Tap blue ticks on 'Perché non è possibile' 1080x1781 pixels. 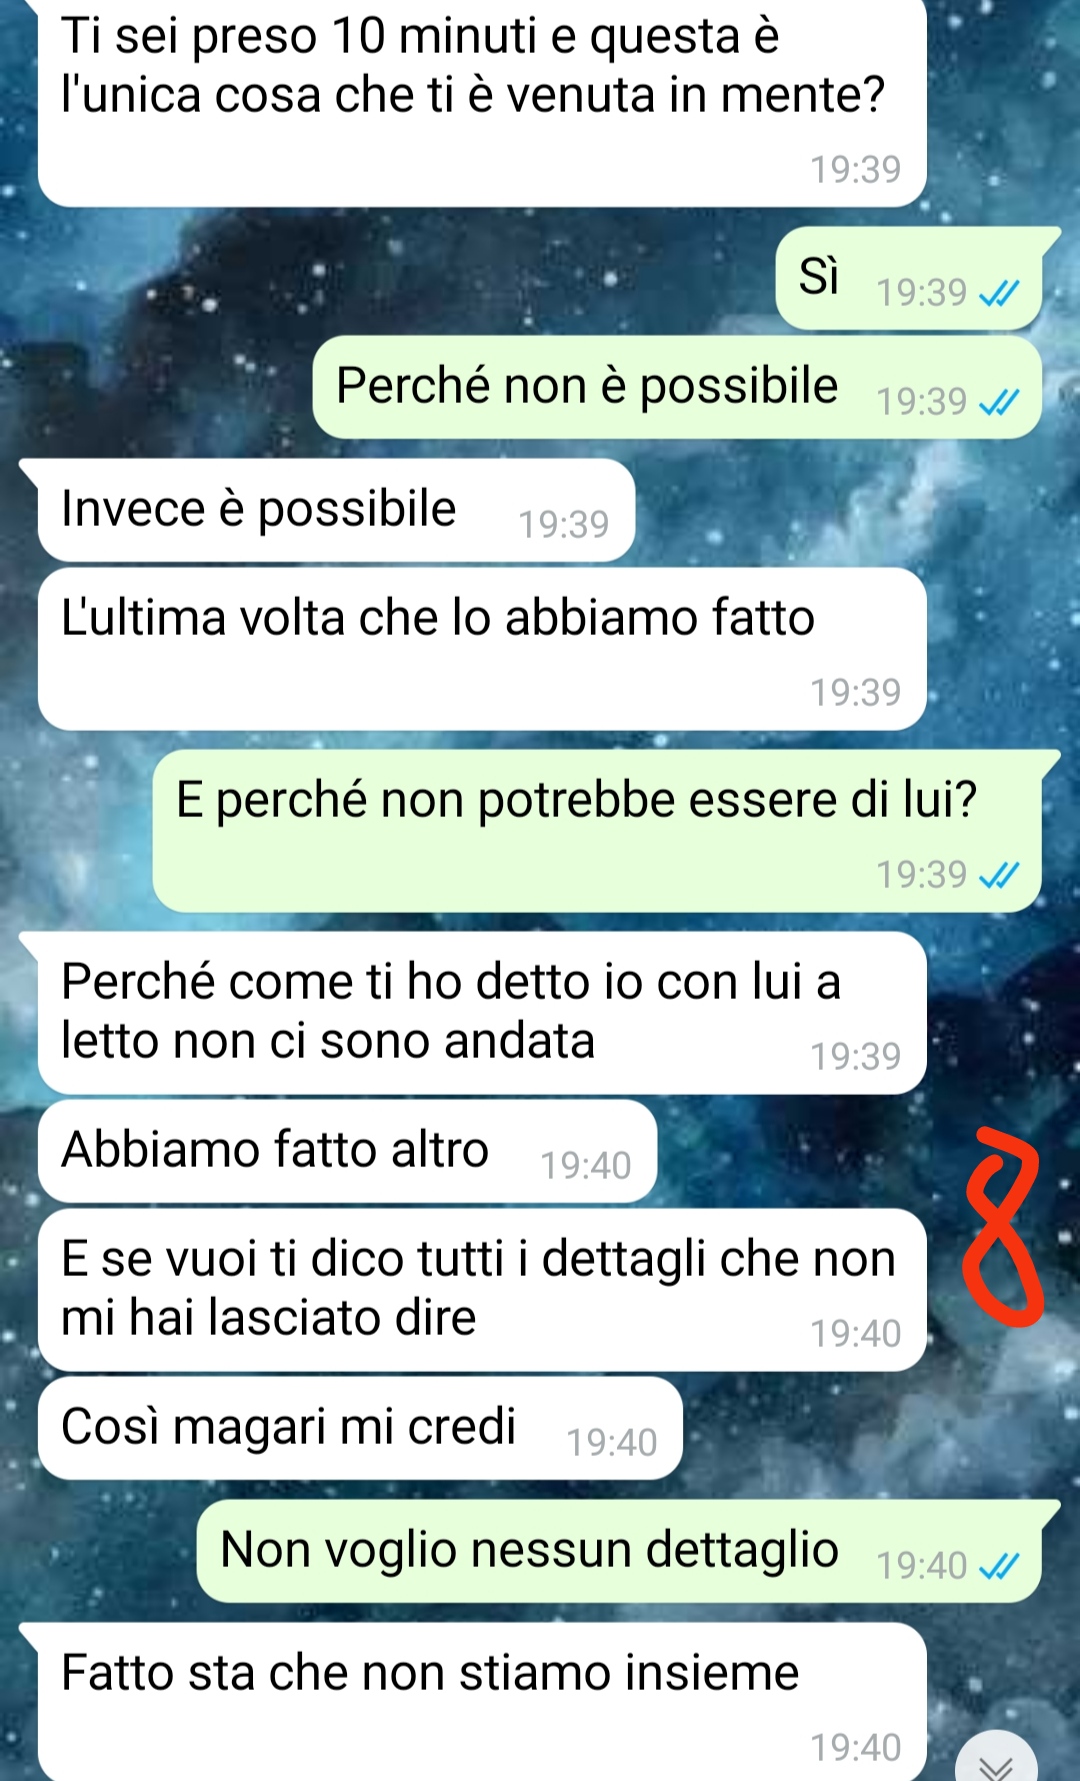click(x=999, y=402)
